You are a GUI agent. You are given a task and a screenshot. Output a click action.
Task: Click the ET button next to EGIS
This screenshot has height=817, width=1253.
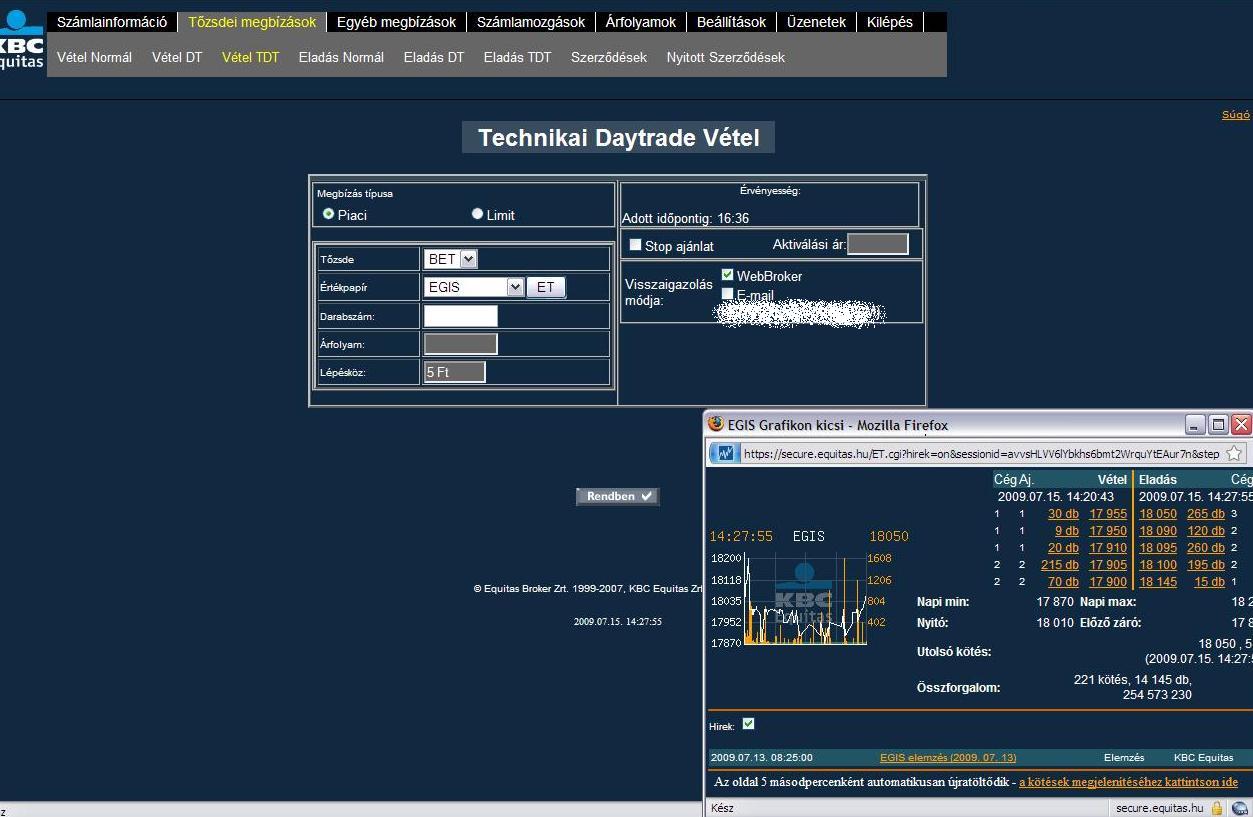point(546,287)
